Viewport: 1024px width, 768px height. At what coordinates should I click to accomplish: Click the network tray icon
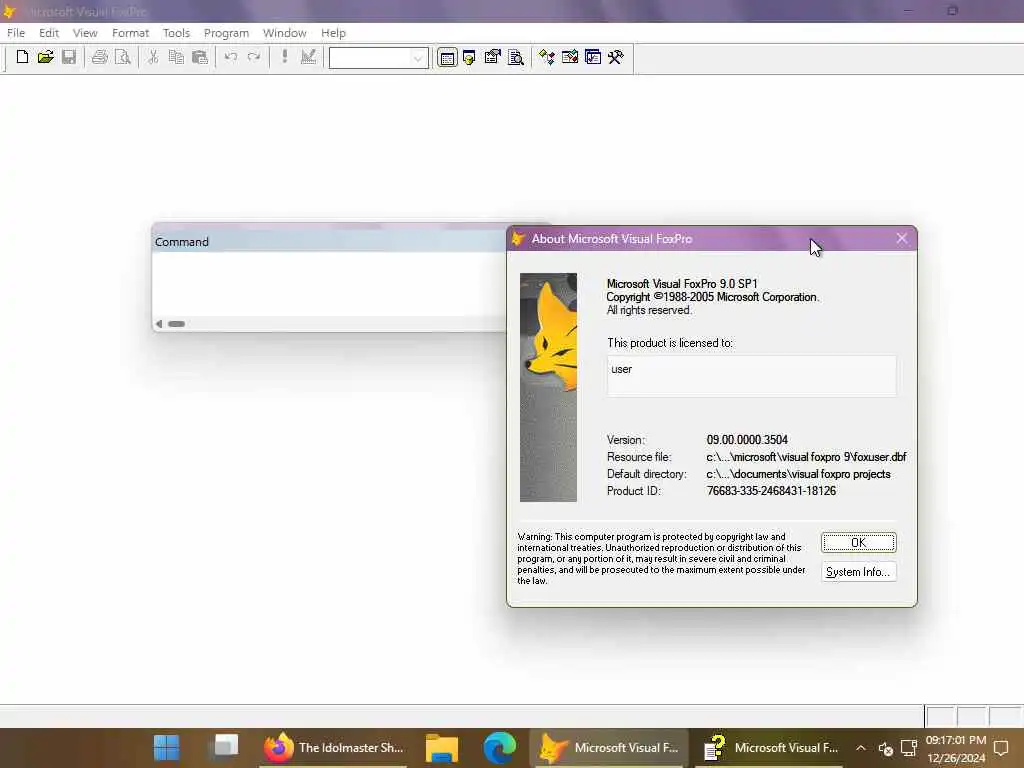(x=908, y=748)
